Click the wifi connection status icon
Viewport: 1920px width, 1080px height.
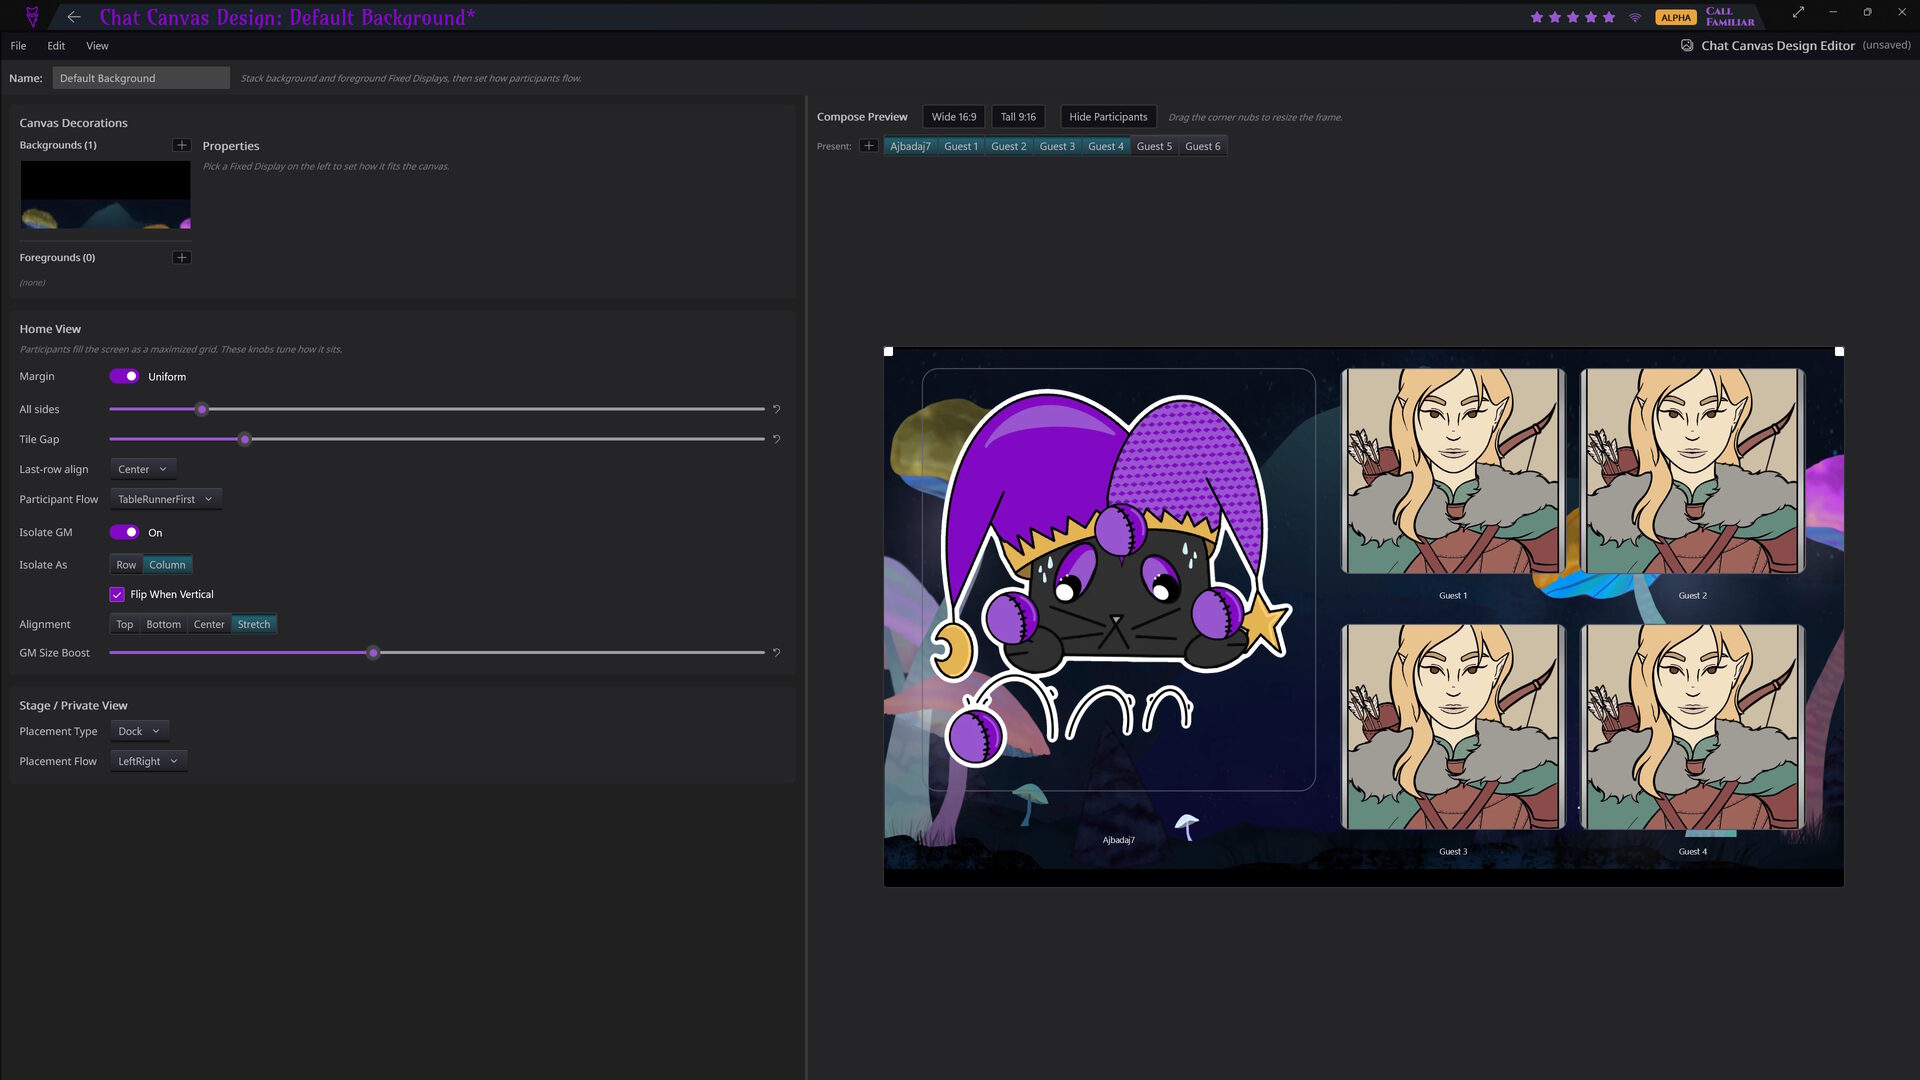[x=1635, y=17]
